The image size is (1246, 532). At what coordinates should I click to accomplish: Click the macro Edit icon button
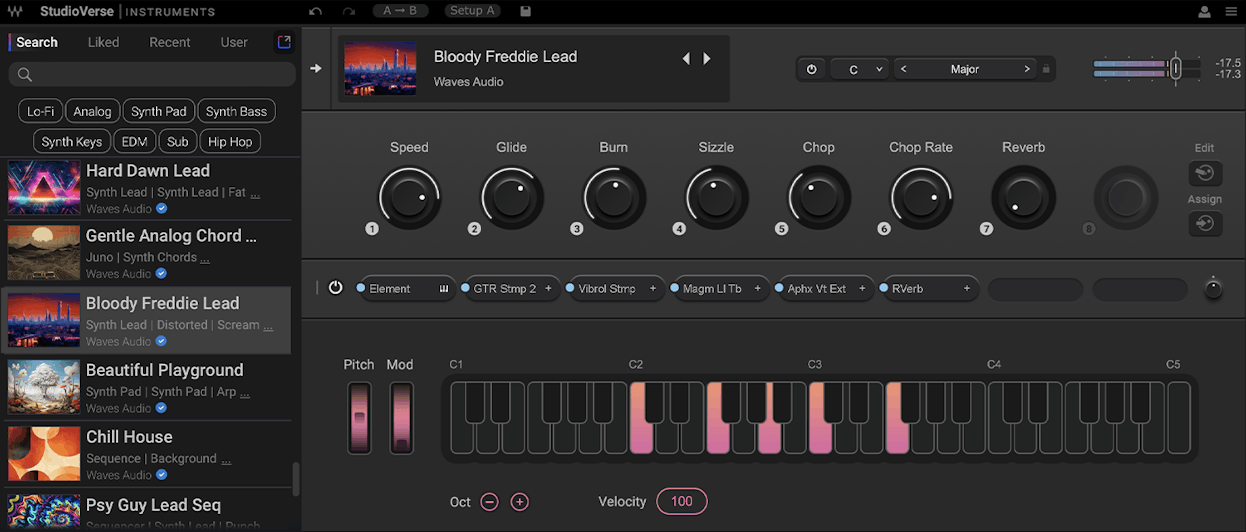(1204, 173)
